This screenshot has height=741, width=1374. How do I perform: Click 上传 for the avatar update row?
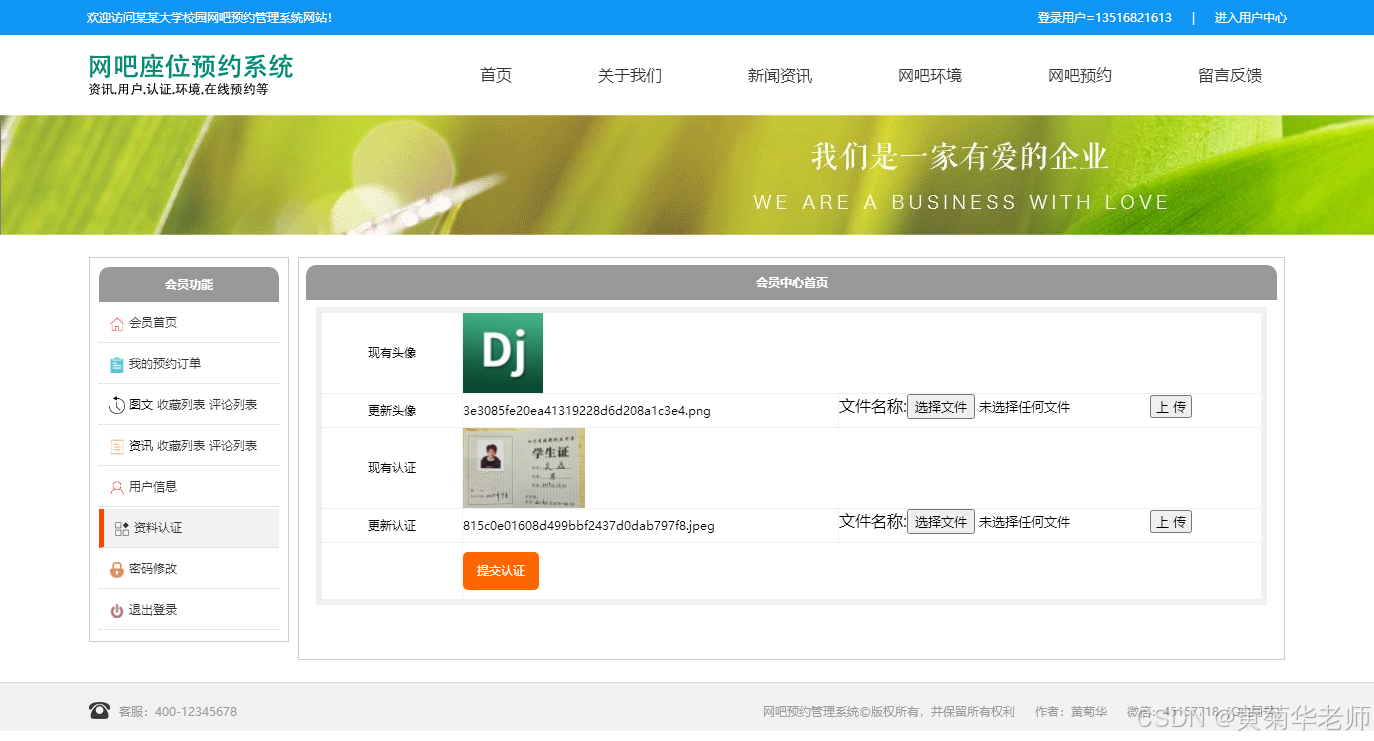tap(1170, 406)
